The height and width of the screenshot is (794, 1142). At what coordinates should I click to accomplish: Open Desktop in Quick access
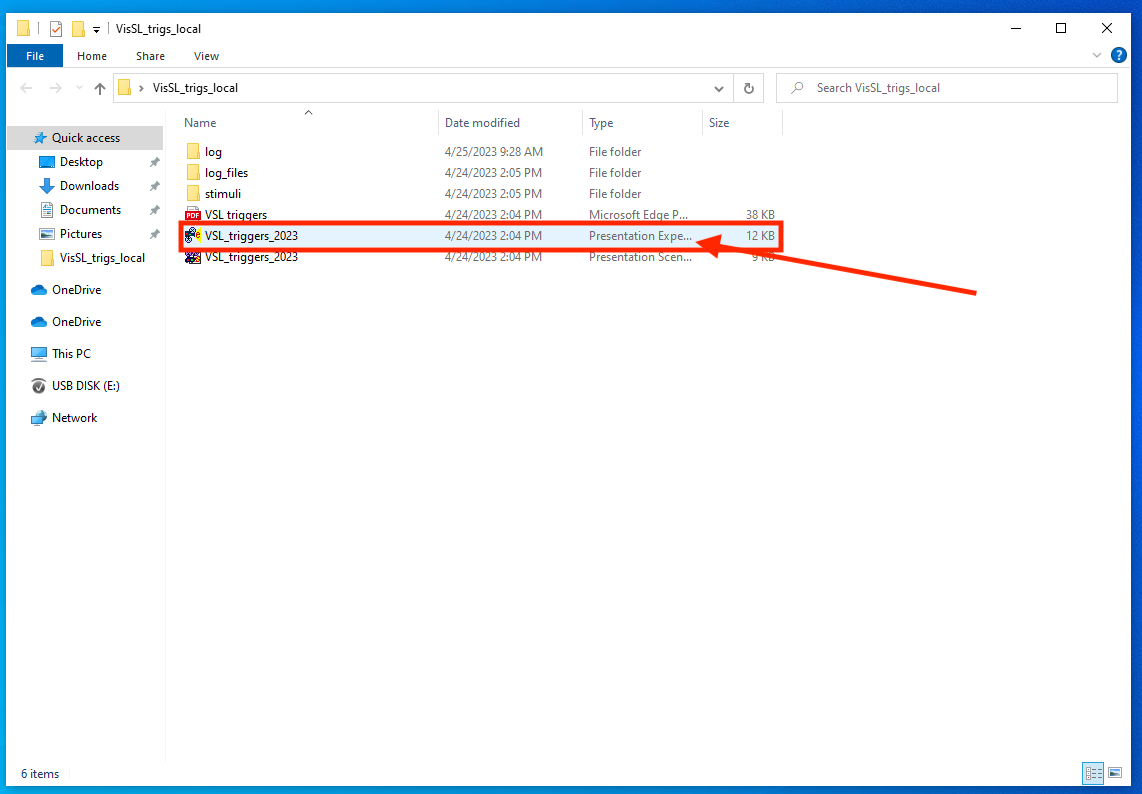[x=81, y=162]
